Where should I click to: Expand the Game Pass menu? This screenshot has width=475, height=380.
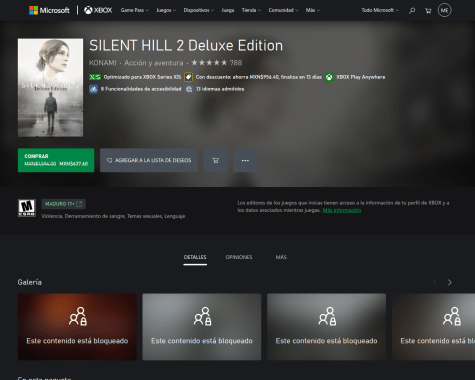tap(135, 10)
